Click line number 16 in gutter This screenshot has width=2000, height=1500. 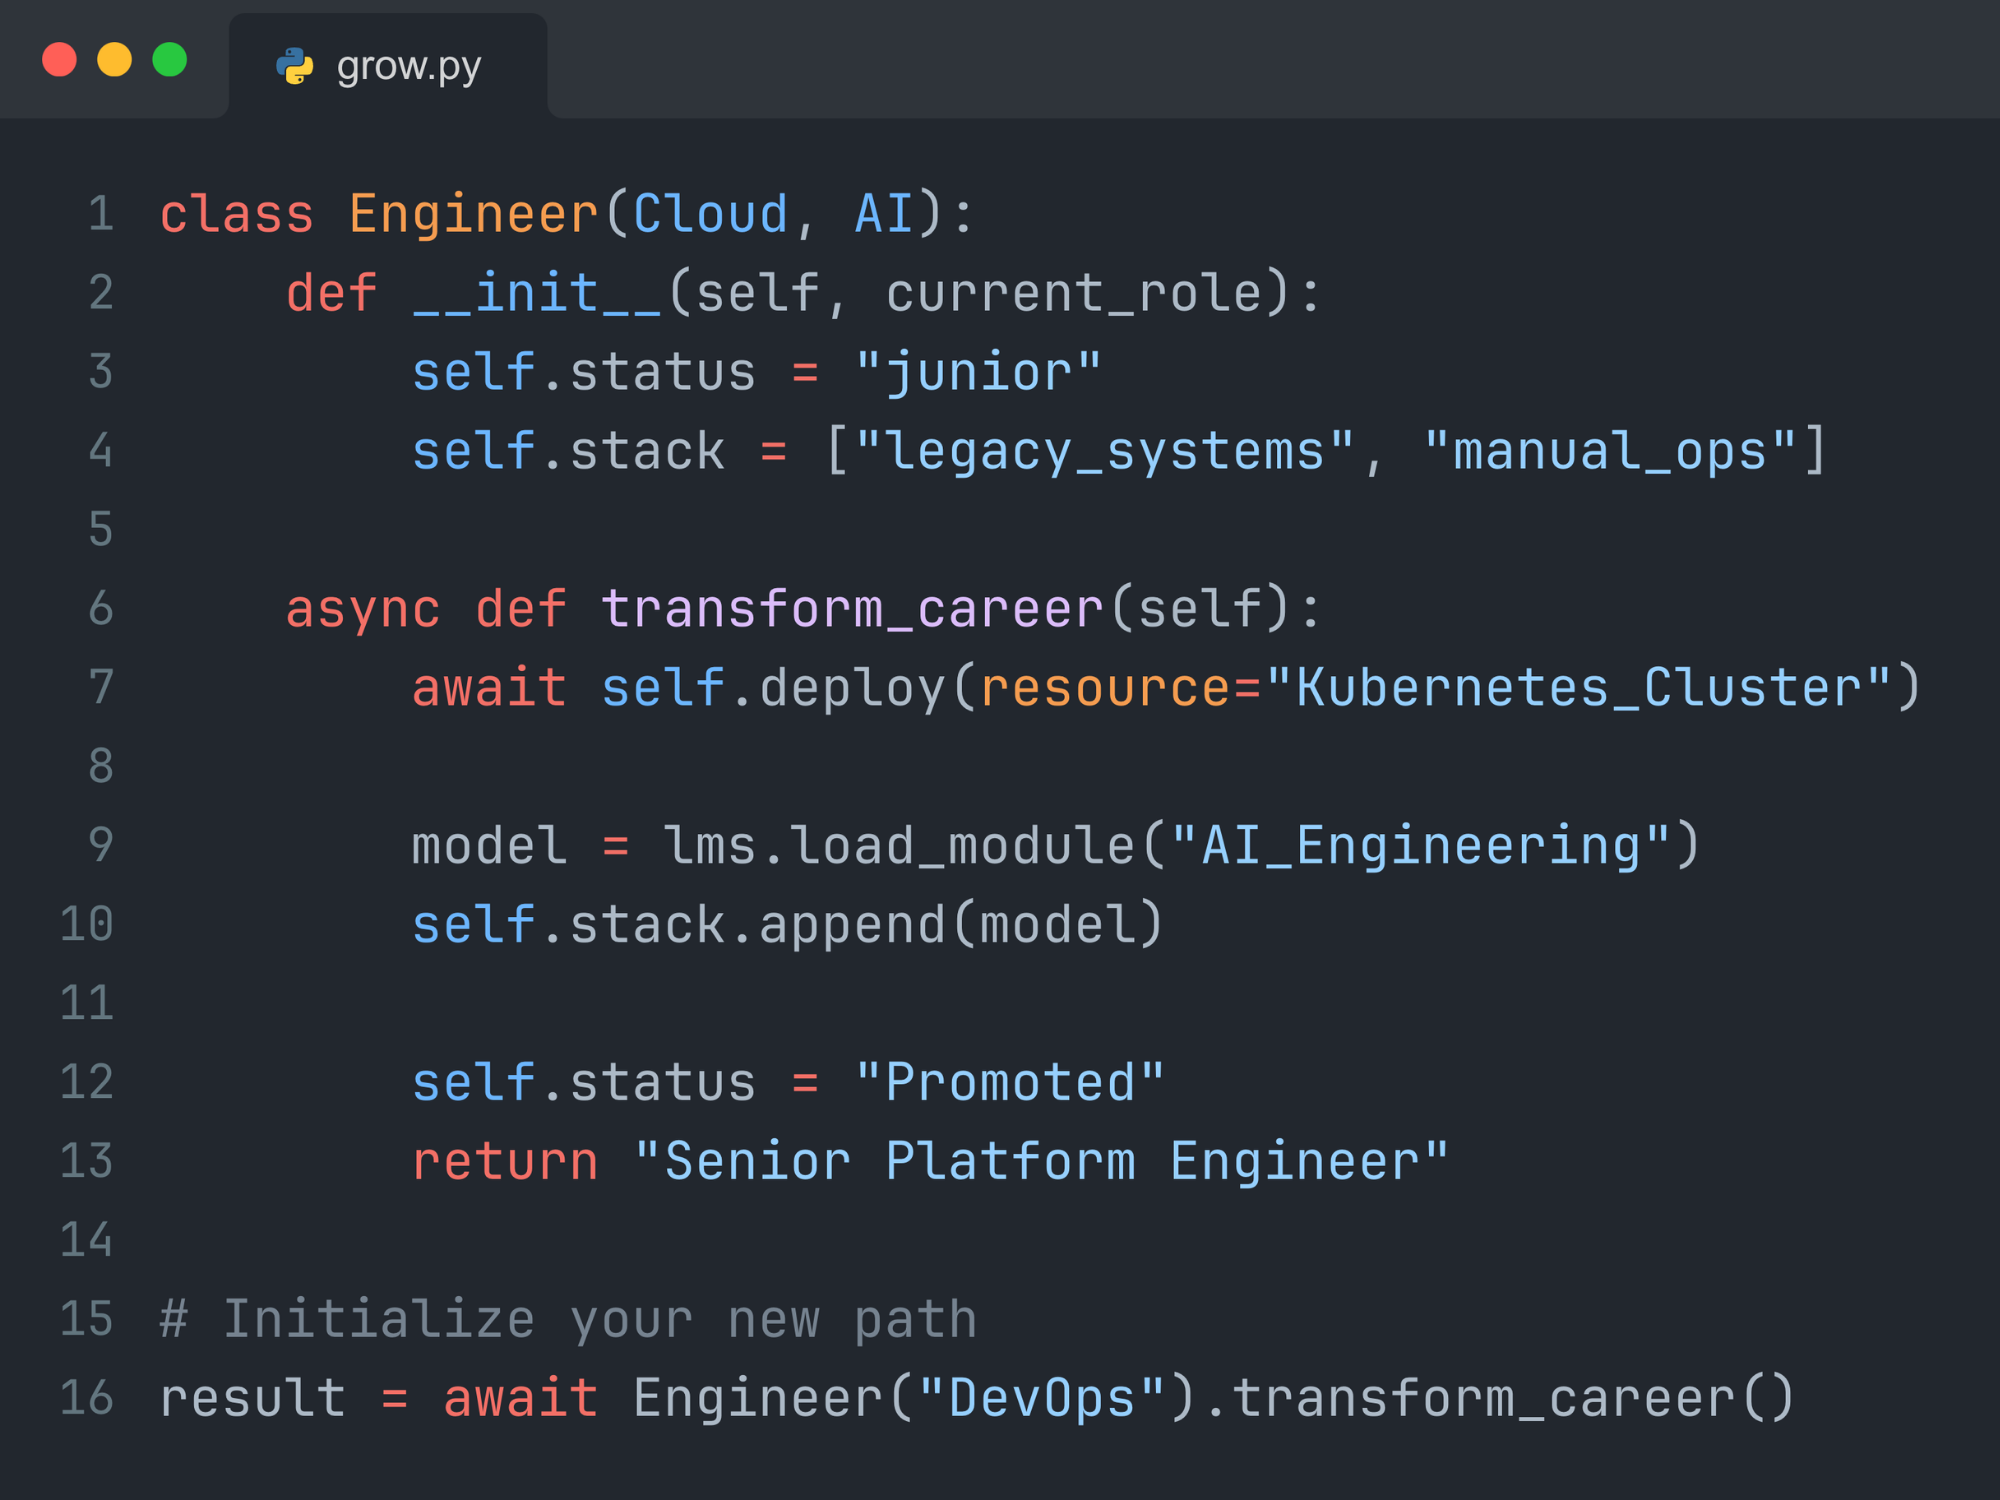(87, 1397)
